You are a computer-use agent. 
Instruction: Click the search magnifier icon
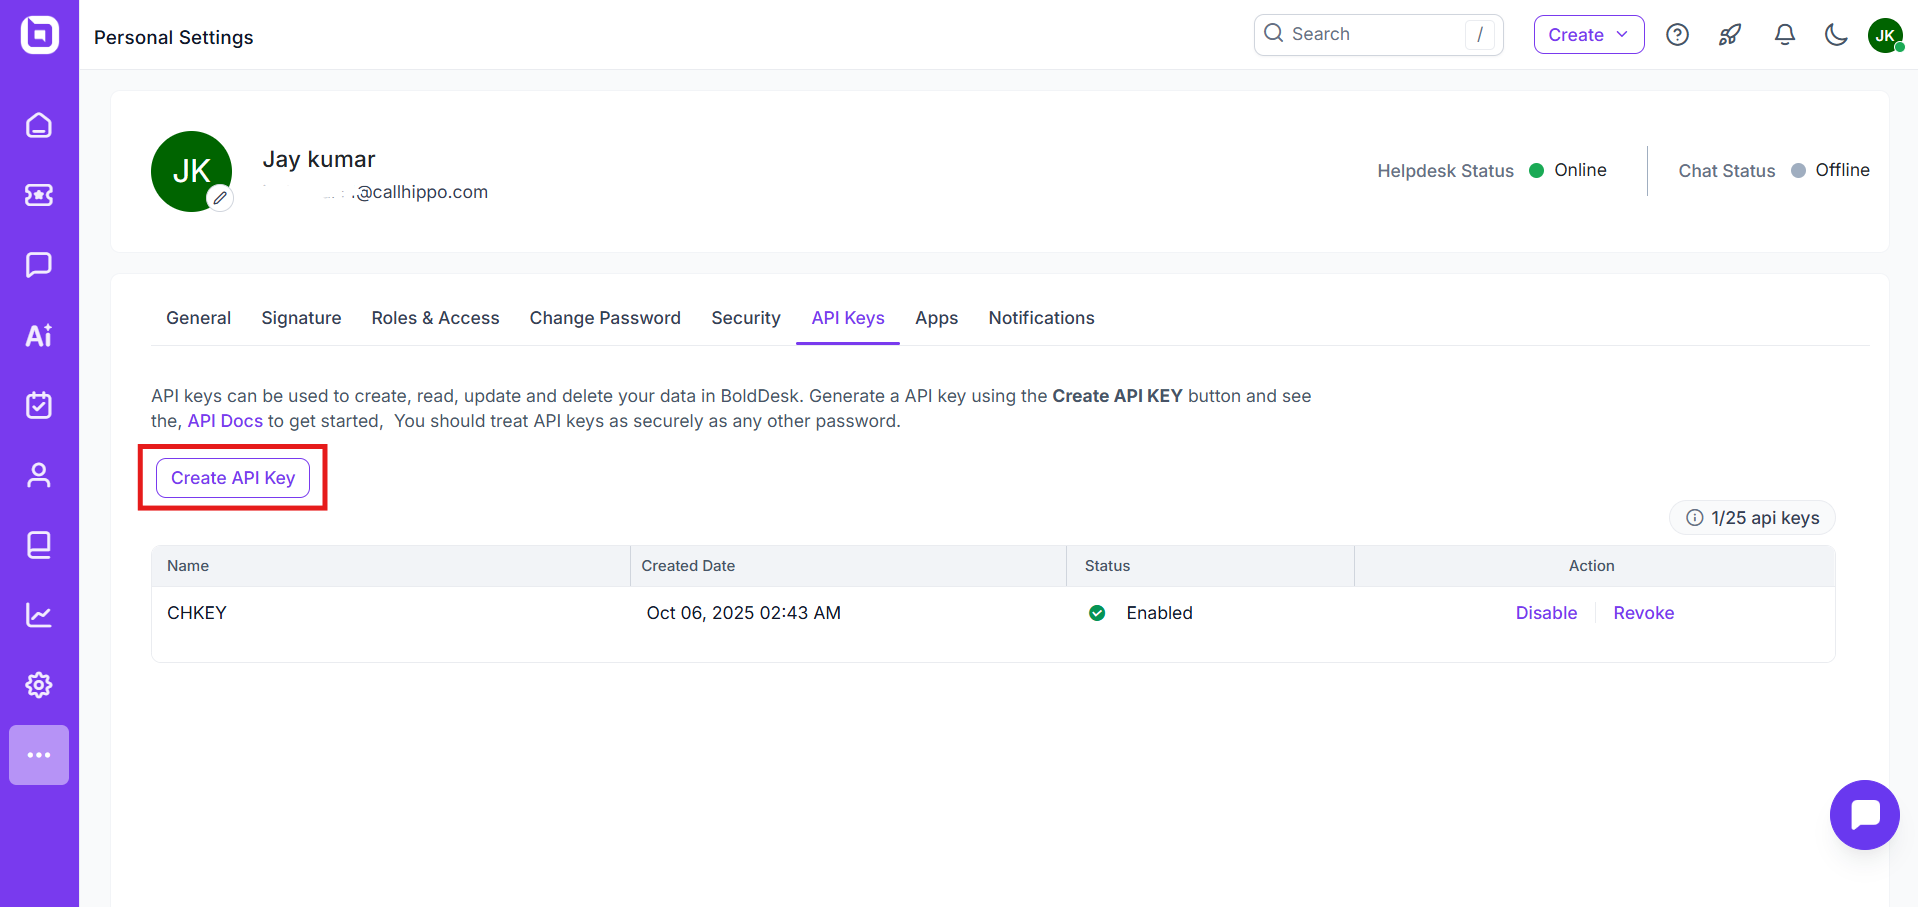click(1274, 33)
